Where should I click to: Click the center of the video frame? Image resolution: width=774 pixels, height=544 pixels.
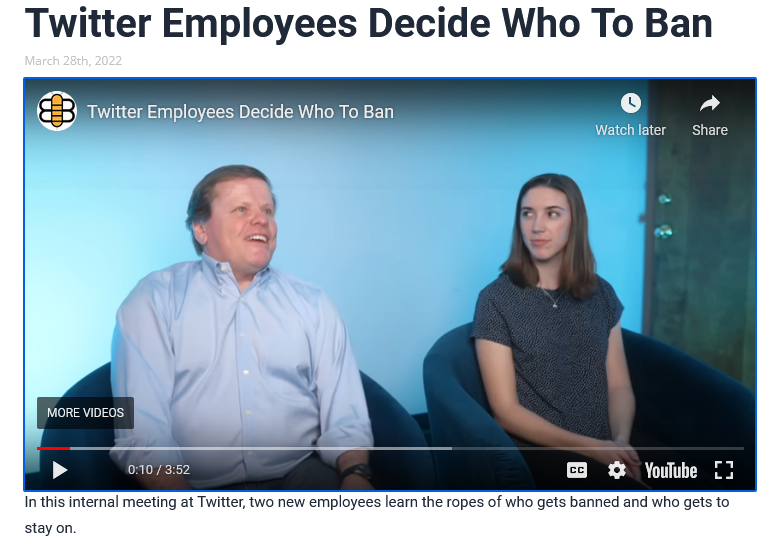coord(390,284)
